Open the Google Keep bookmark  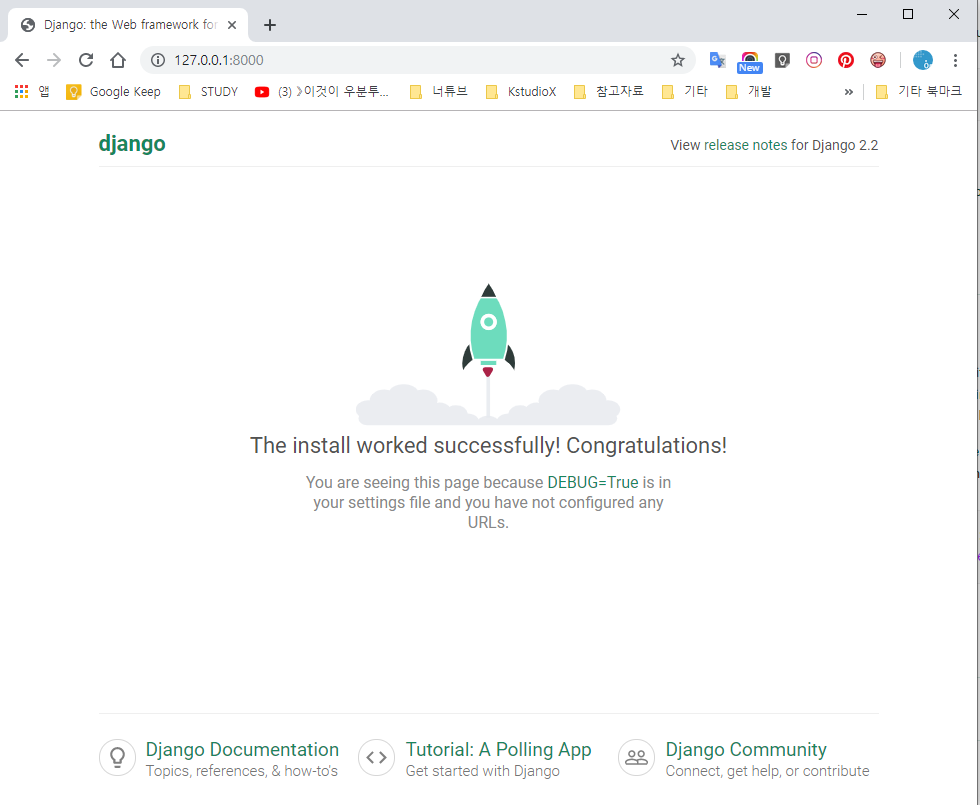click(113, 92)
